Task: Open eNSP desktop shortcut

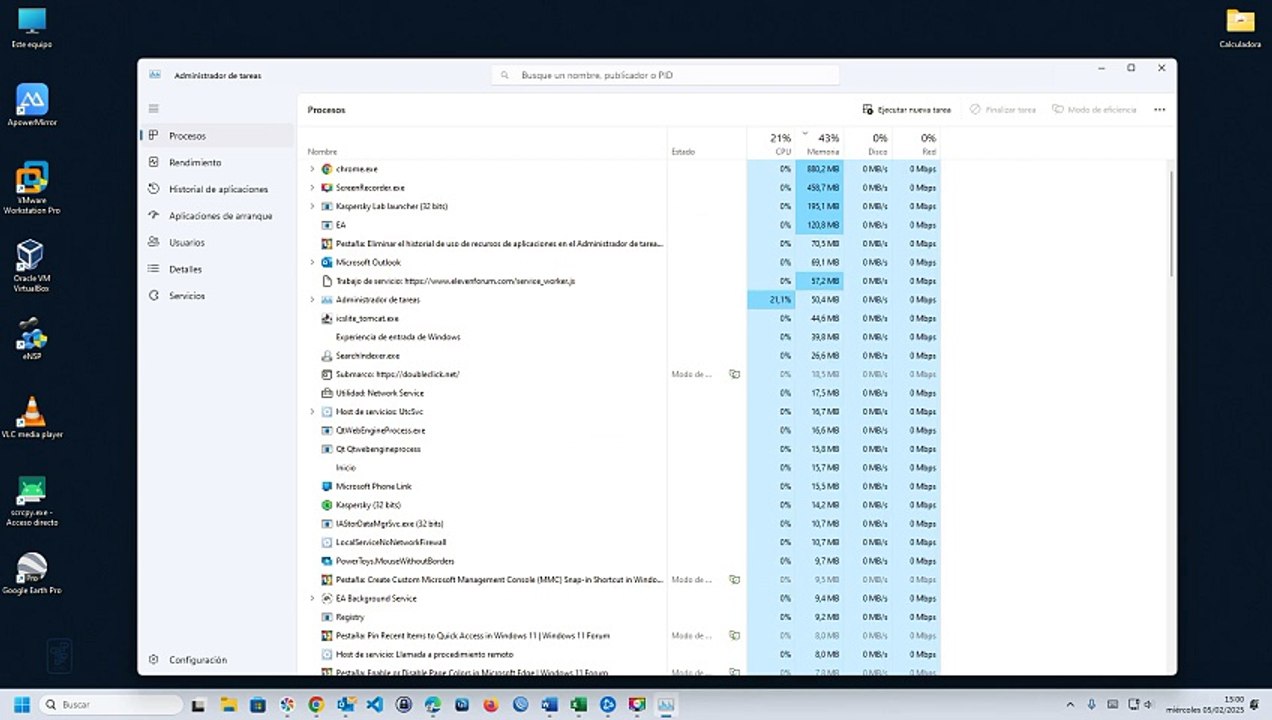Action: (31, 339)
